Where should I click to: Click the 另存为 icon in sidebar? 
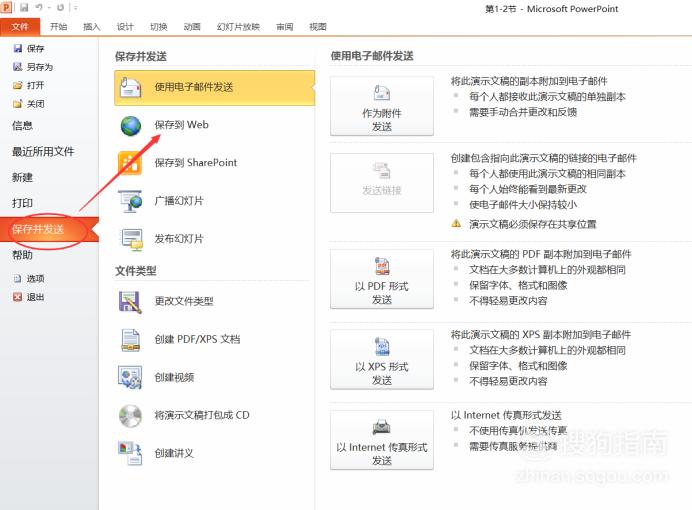click(18, 67)
